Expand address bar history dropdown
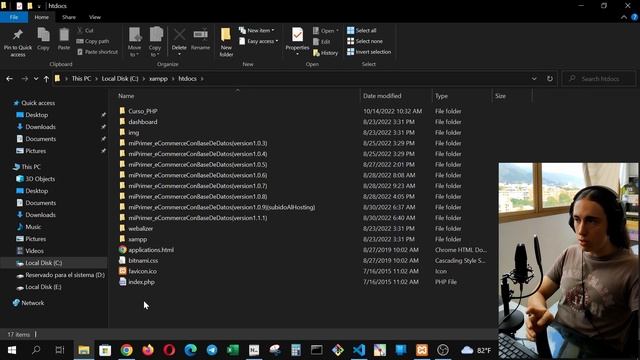The image size is (640, 360). tap(534, 79)
